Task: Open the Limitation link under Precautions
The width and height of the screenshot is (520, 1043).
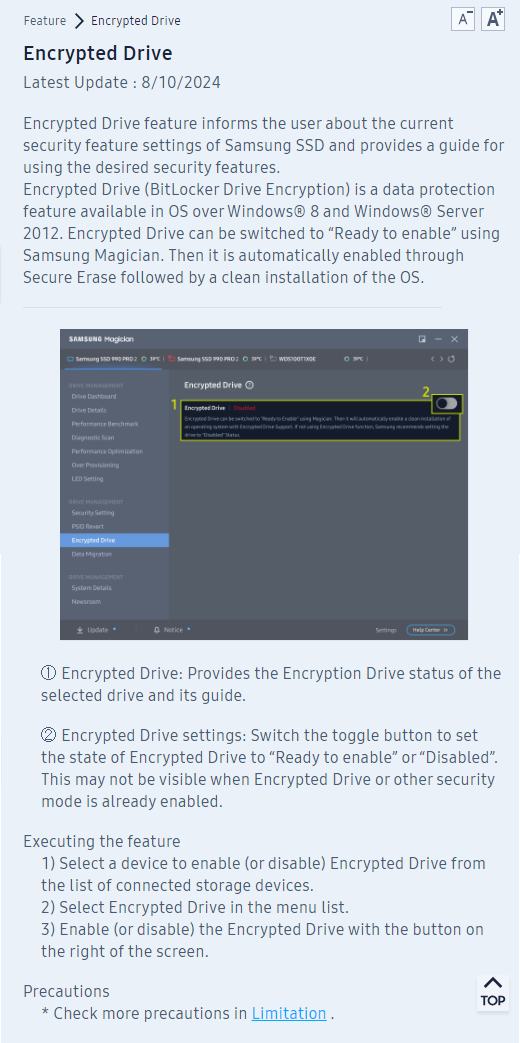Action: click(x=289, y=1014)
